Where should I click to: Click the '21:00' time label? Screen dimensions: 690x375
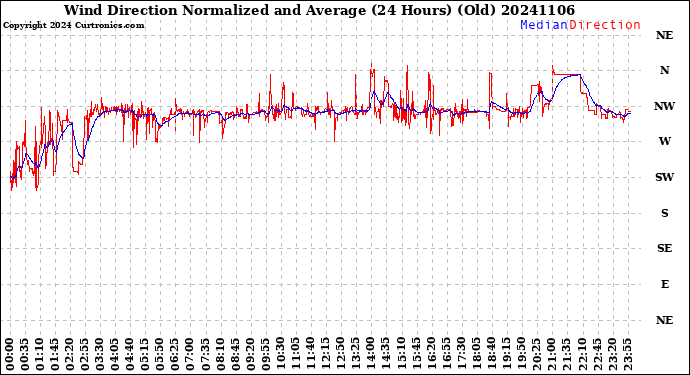tap(552, 354)
